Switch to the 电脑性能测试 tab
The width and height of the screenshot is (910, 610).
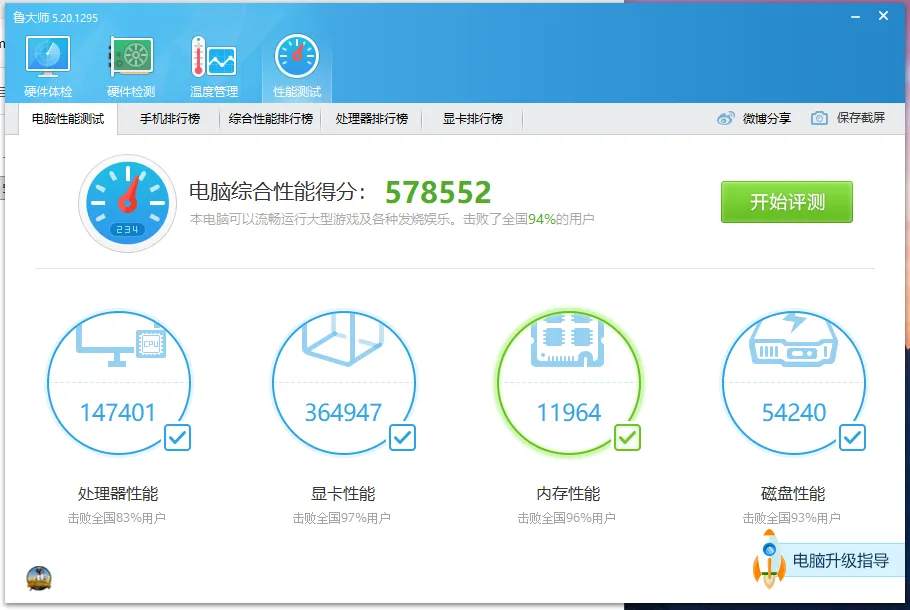pyautogui.click(x=68, y=119)
